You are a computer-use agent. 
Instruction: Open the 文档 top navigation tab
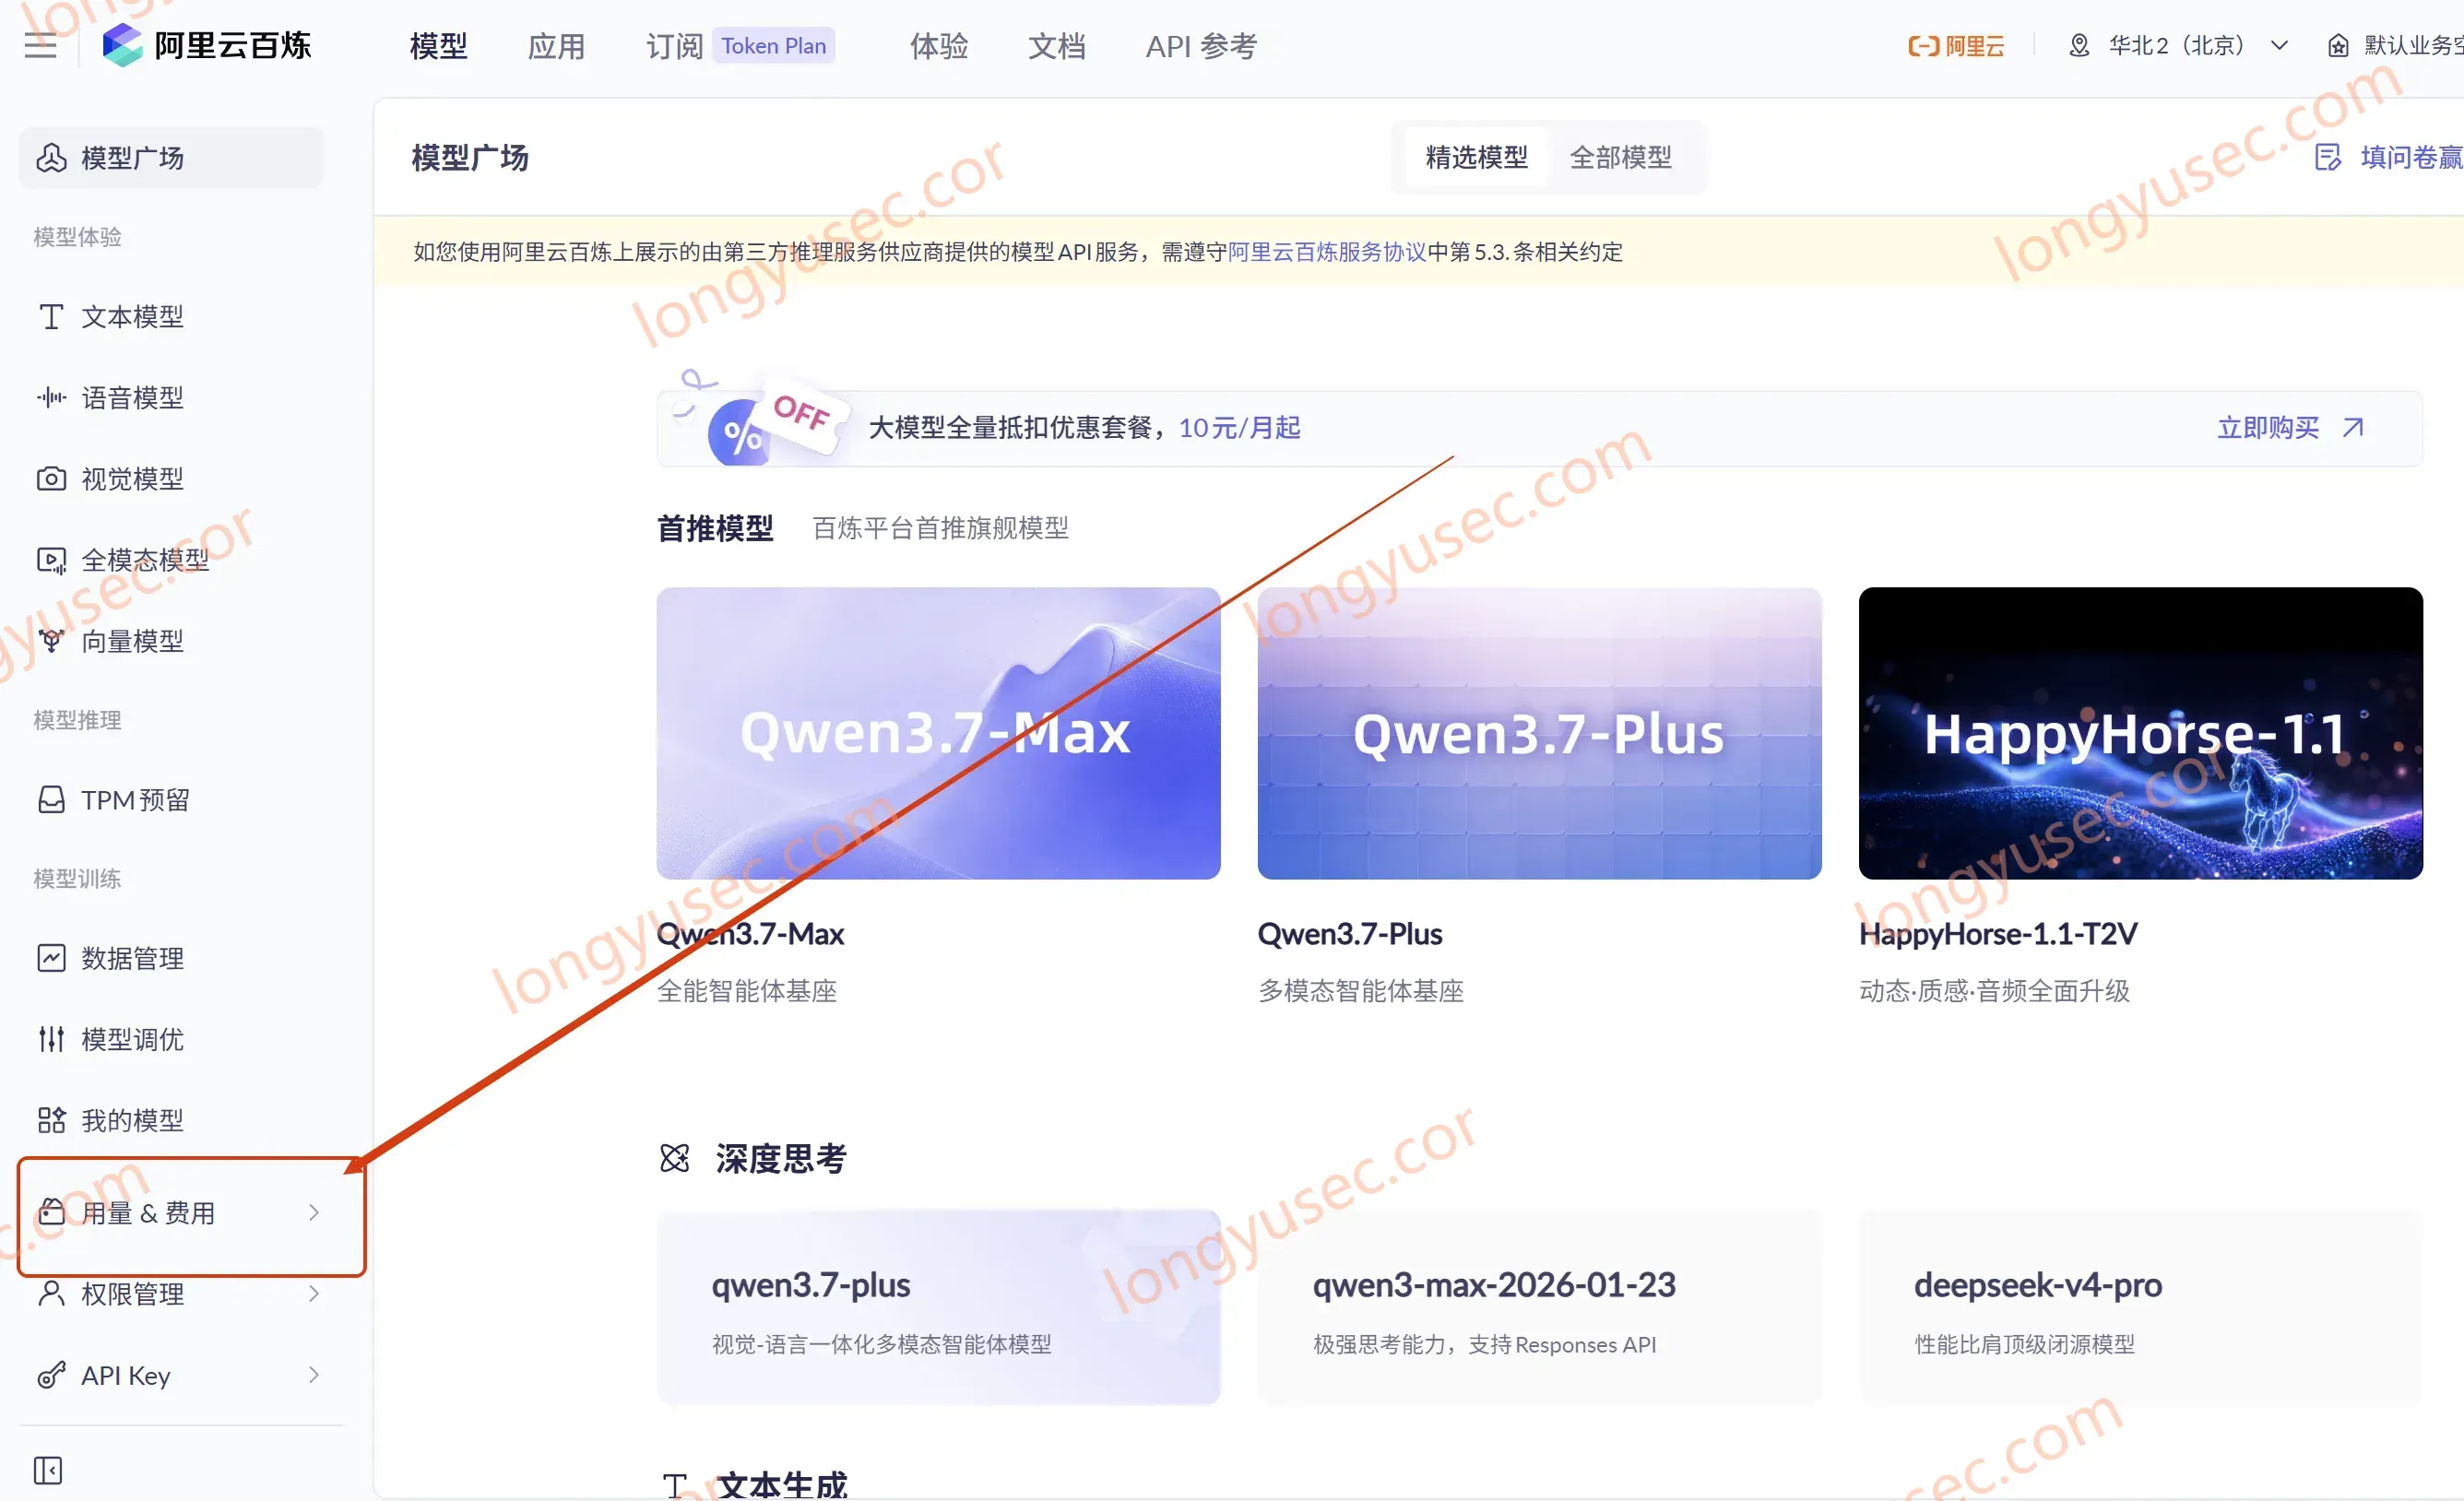(1057, 46)
